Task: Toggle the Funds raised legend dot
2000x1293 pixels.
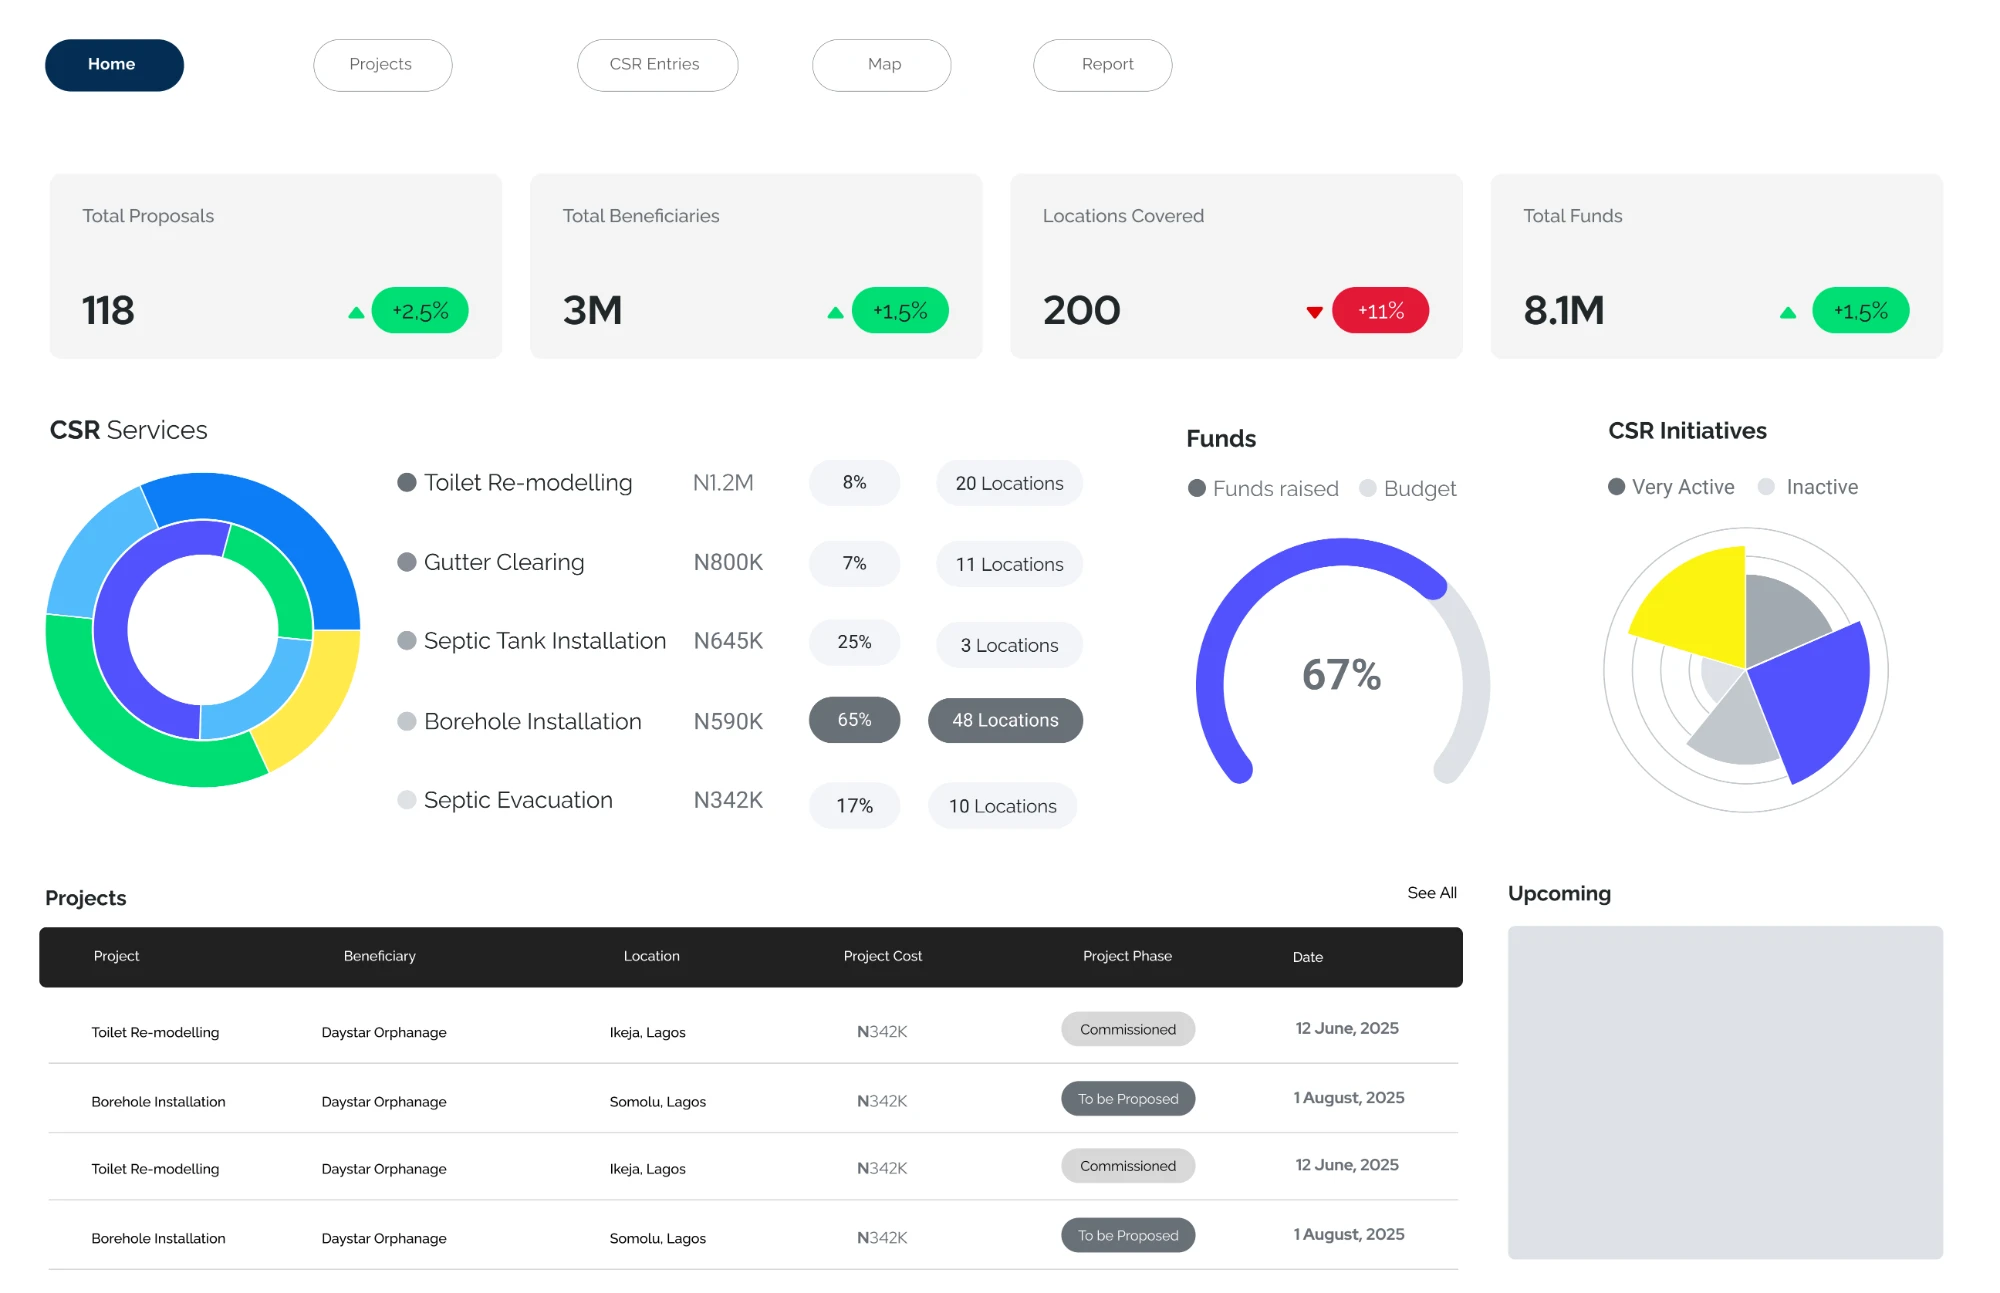Action: pos(1197,489)
